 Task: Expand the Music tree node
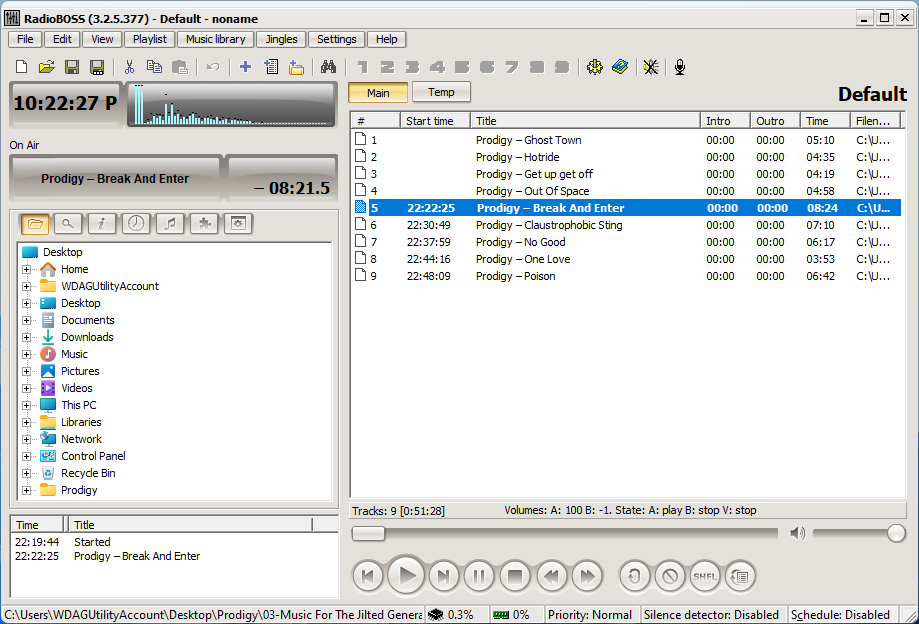tap(26, 354)
